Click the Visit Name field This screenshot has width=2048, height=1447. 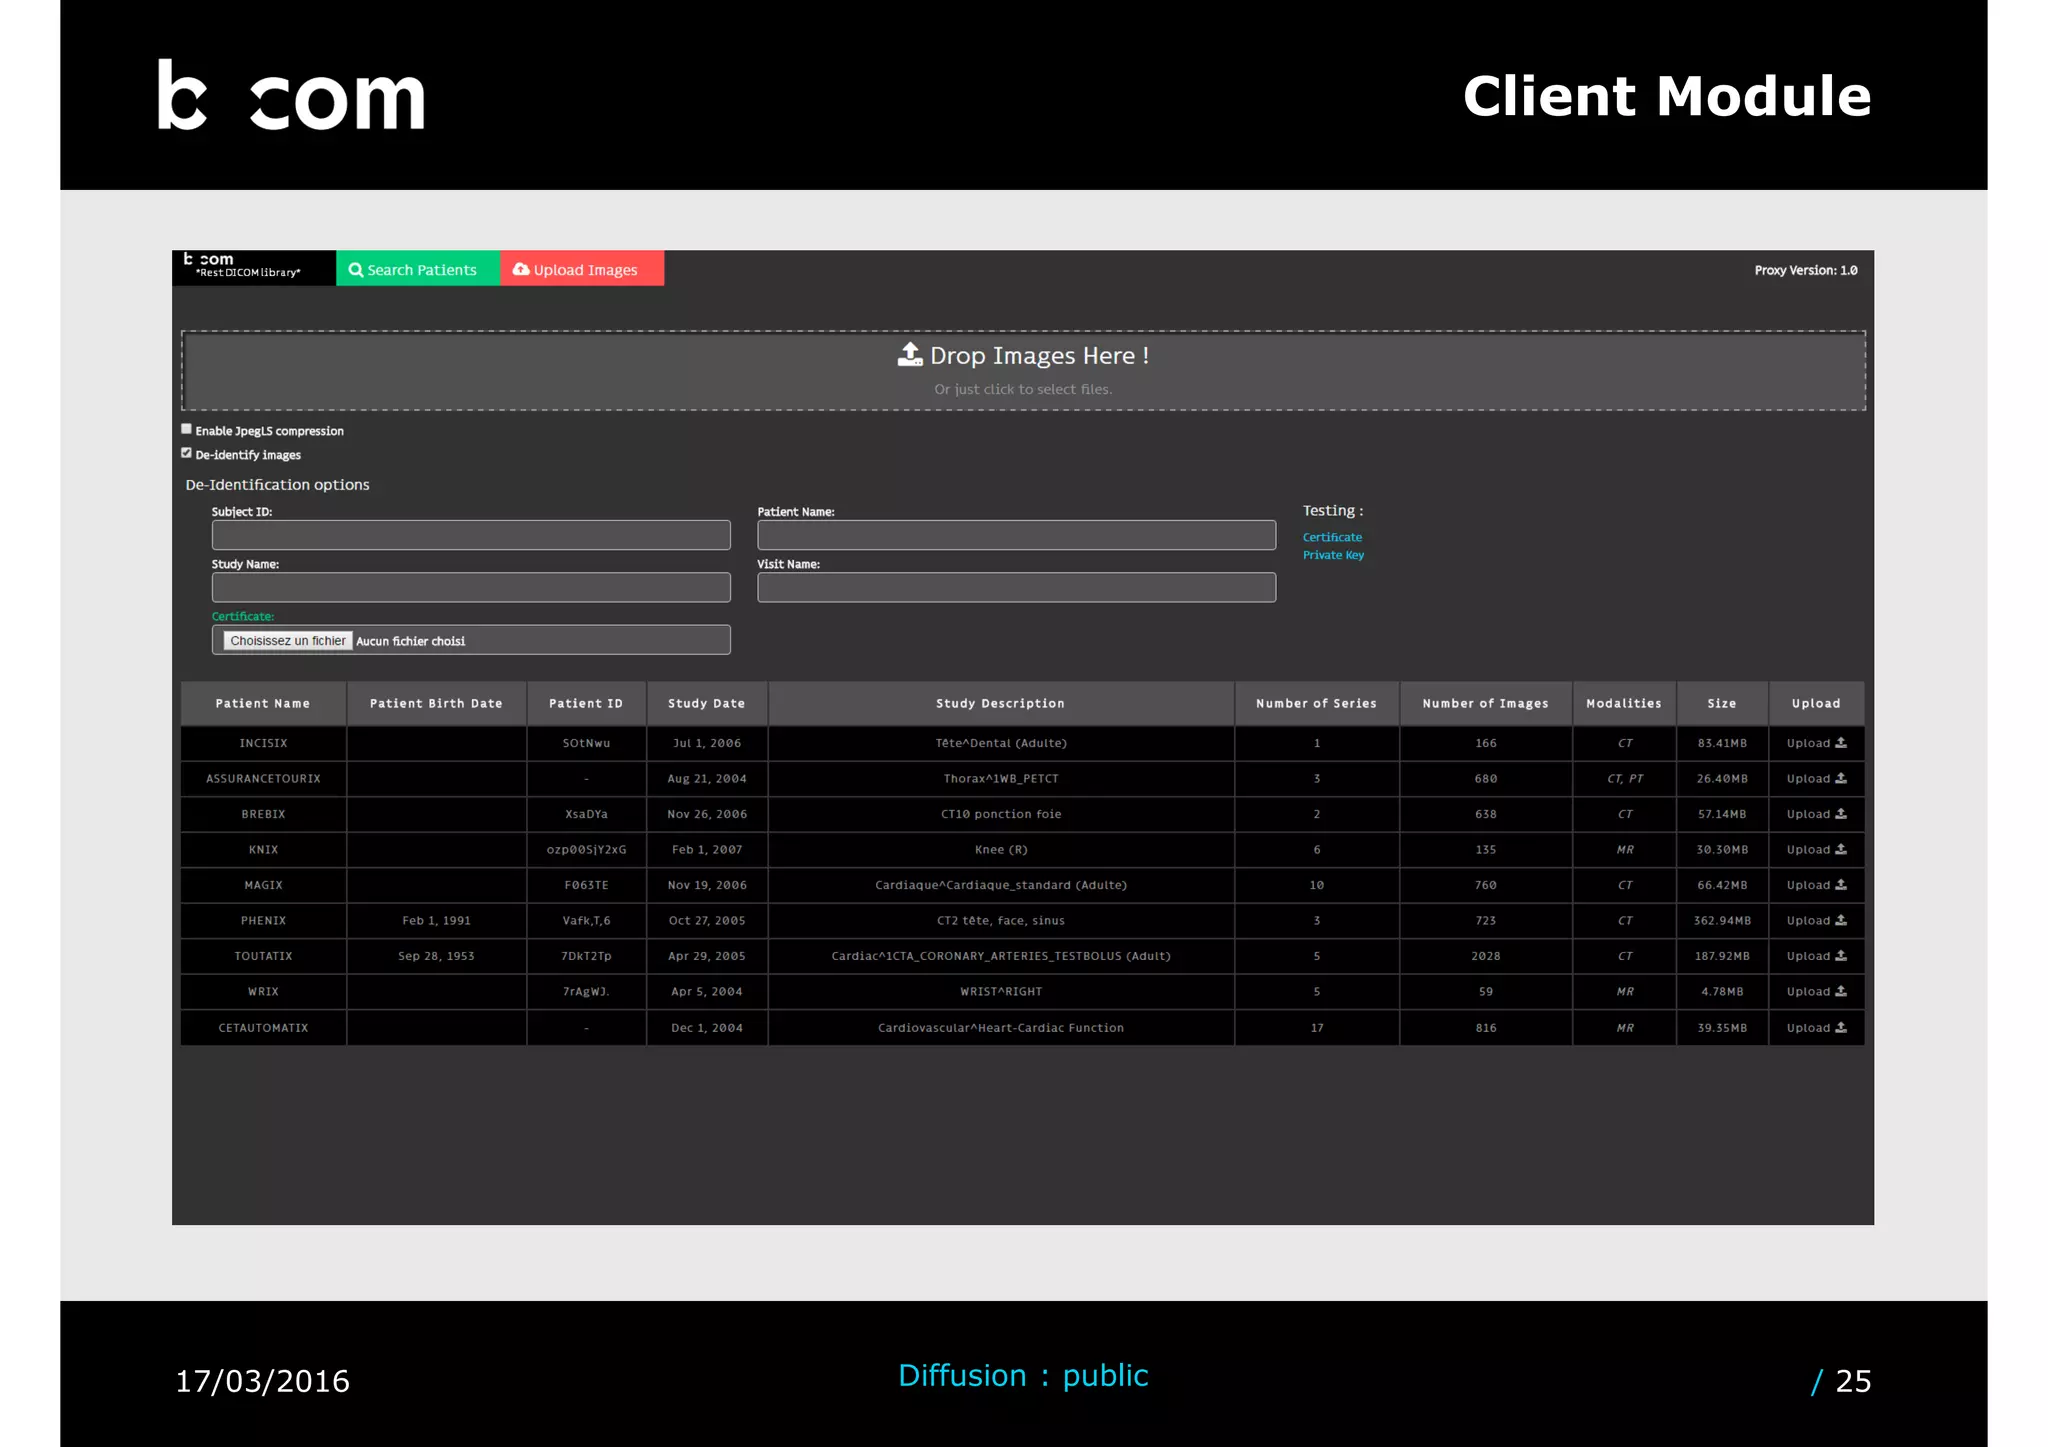pos(1015,588)
